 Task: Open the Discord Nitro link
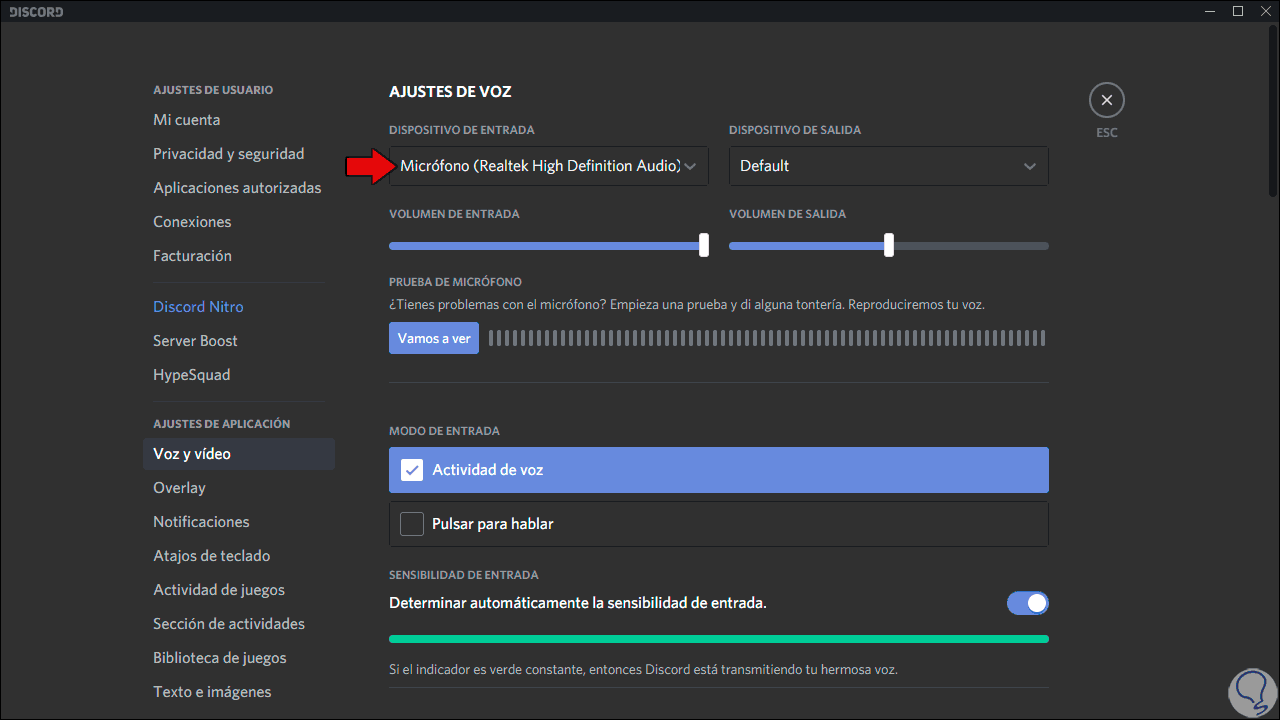pyautogui.click(x=198, y=307)
